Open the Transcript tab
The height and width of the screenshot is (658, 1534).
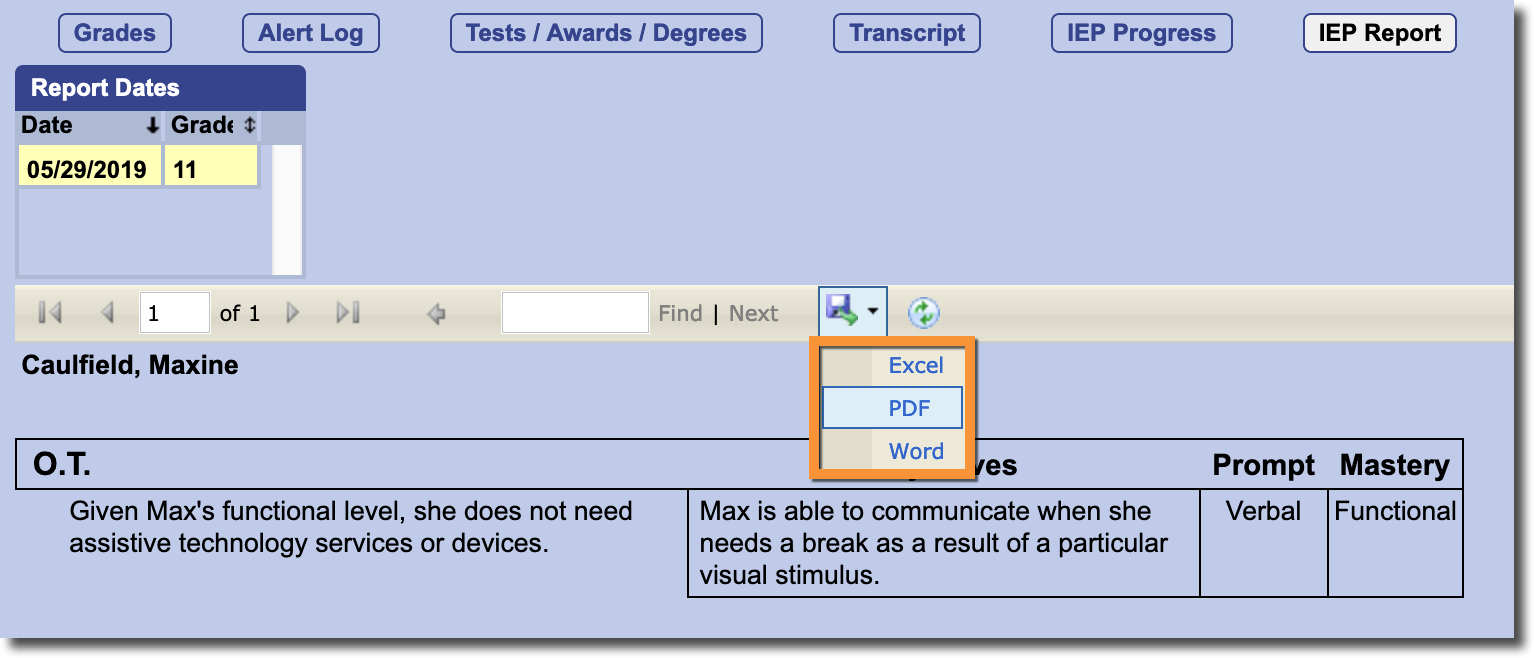pos(907,33)
